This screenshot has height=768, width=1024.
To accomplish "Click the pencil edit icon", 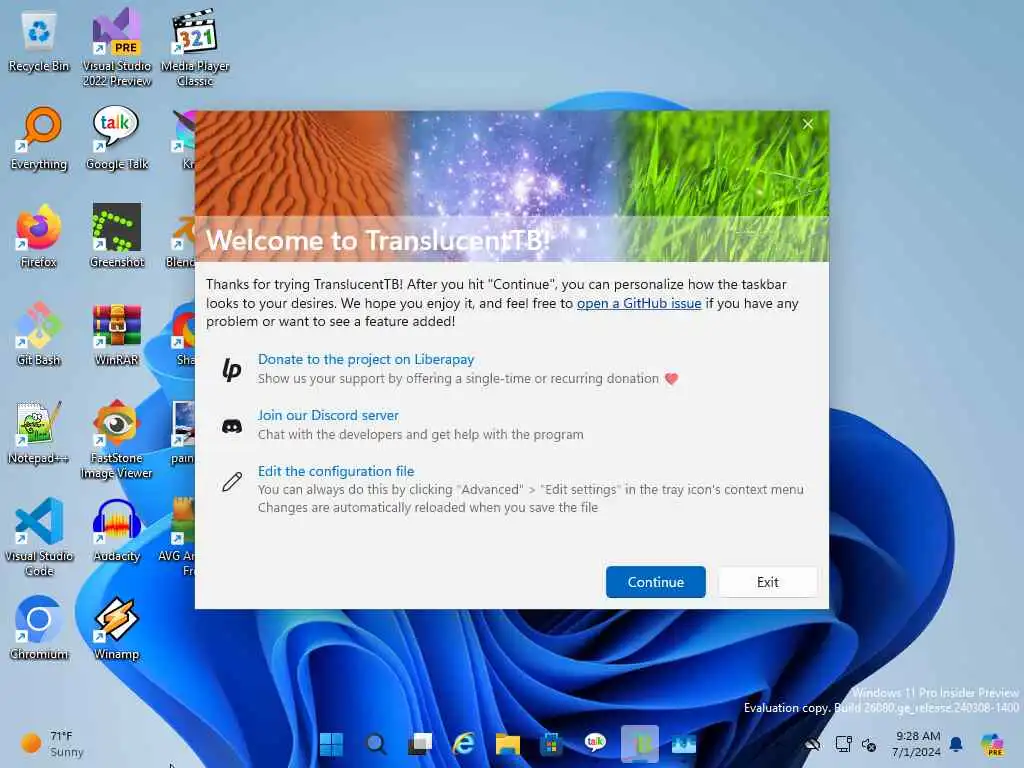I will (232, 482).
